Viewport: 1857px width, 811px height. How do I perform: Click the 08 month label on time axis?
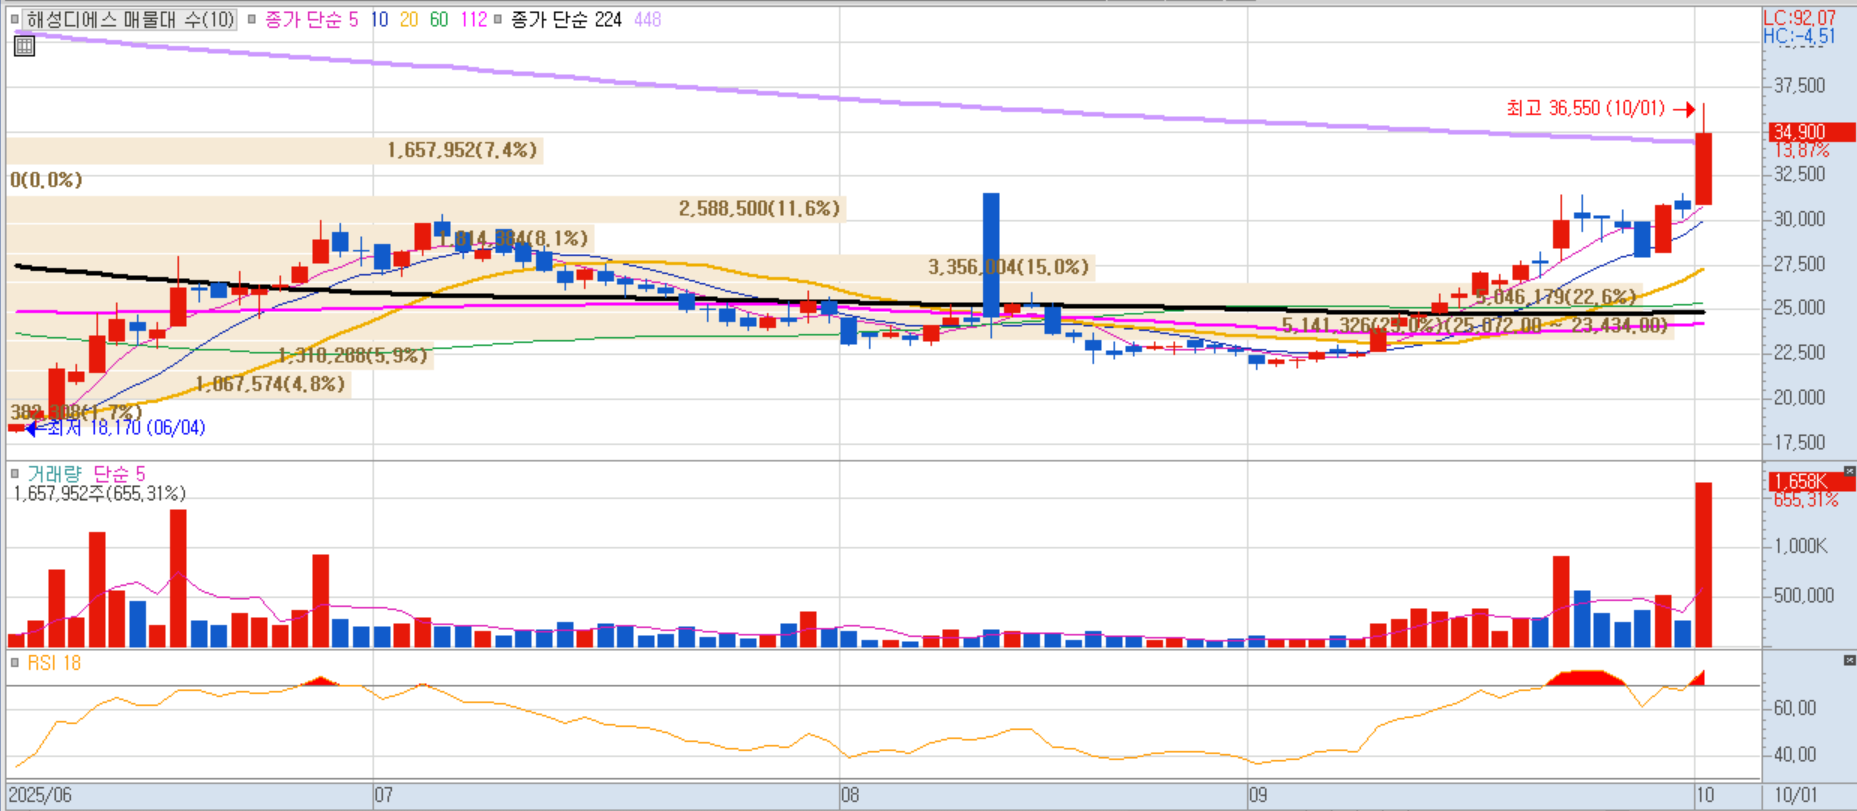(850, 796)
